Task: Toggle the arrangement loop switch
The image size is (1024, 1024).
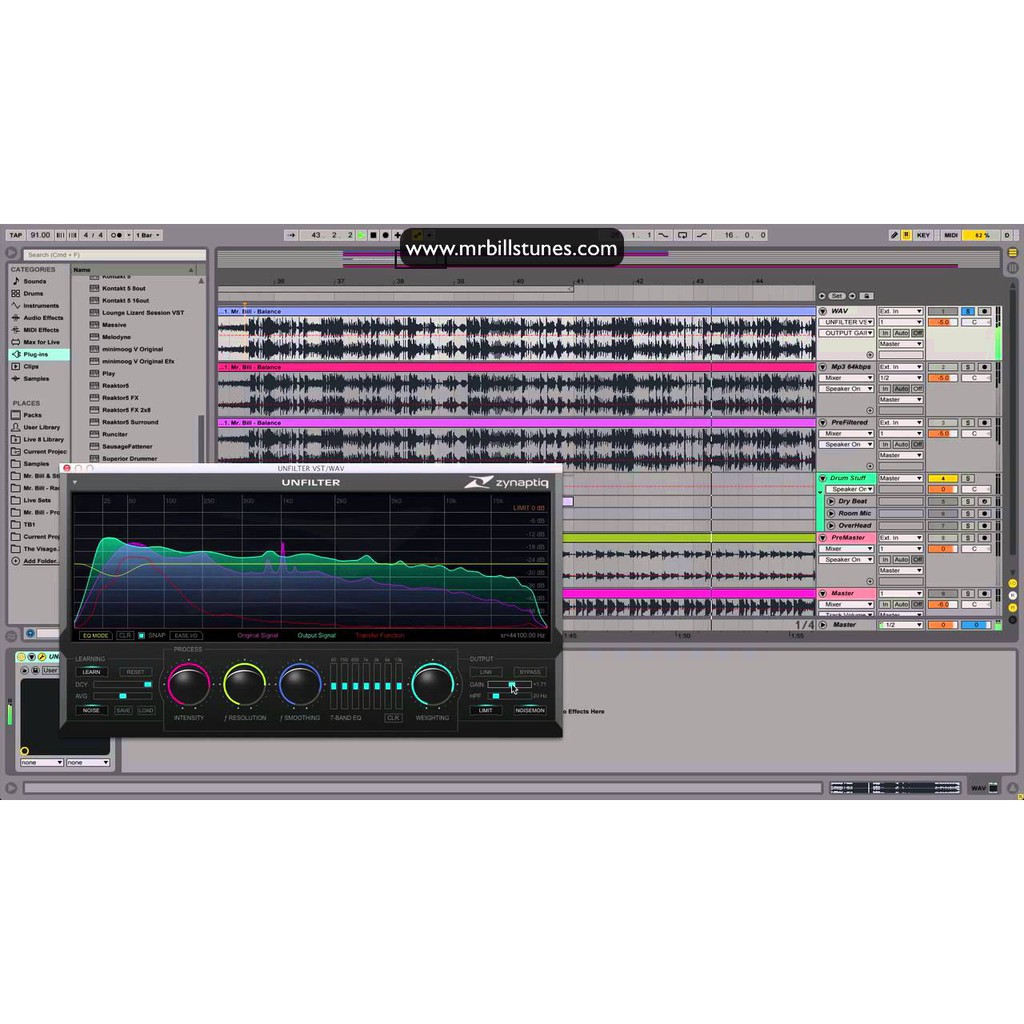Action: pos(682,235)
